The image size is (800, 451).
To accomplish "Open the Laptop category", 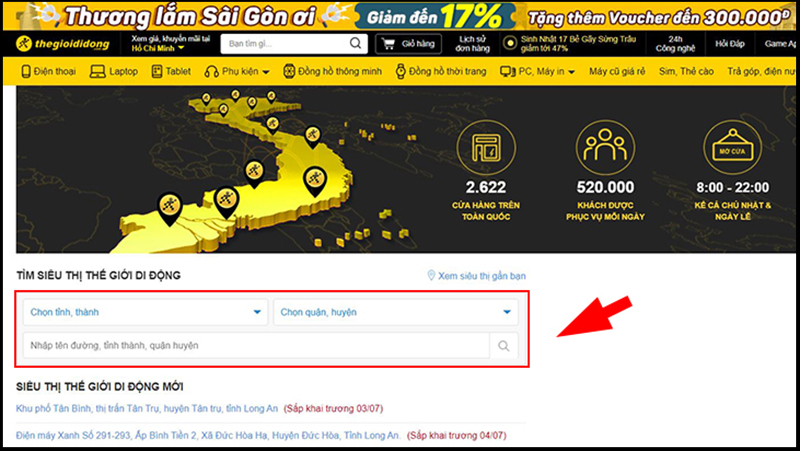I will (x=113, y=71).
